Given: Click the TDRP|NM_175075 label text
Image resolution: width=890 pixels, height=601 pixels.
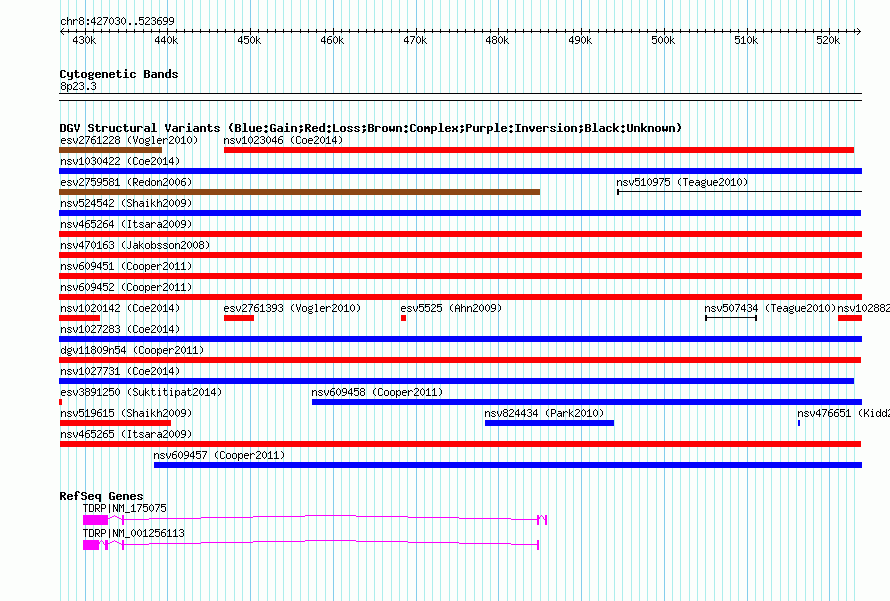Looking at the screenshot, I should click(x=125, y=508).
